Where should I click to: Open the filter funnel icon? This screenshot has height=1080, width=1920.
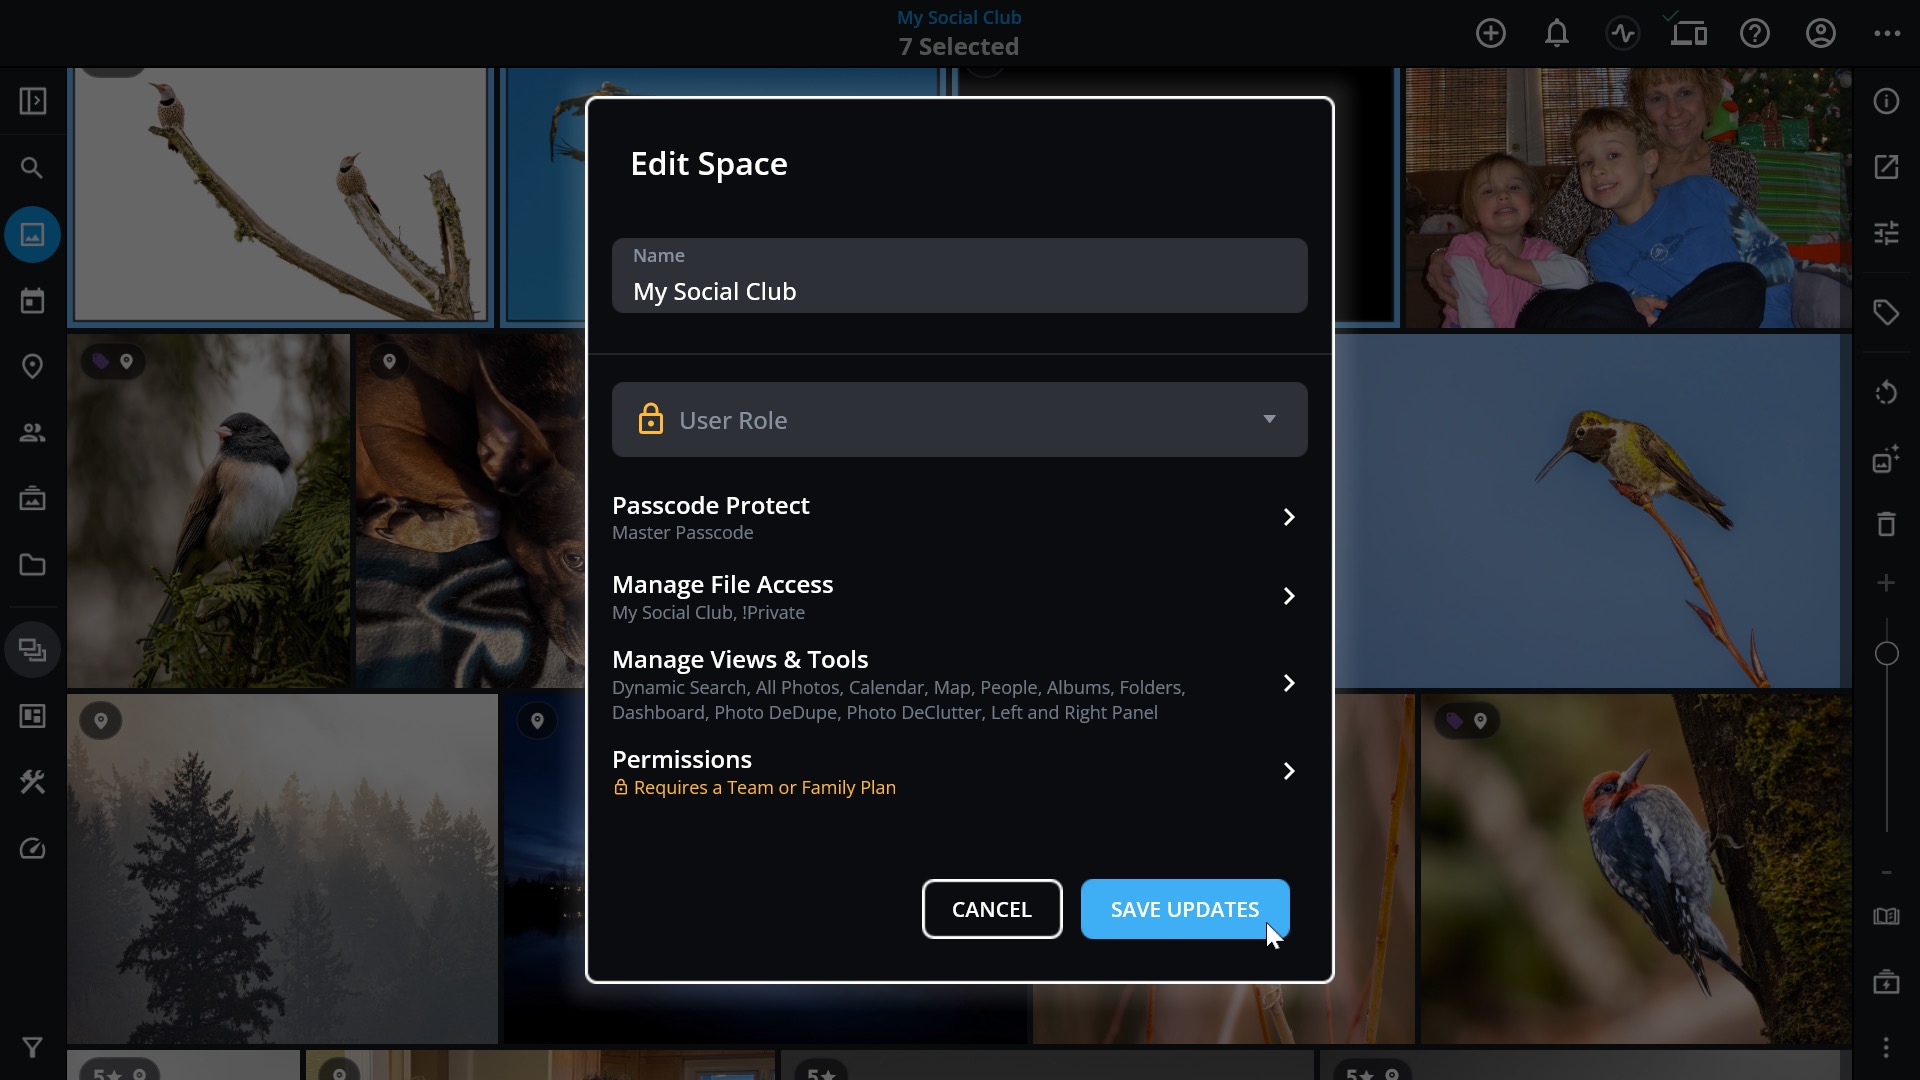[32, 1047]
